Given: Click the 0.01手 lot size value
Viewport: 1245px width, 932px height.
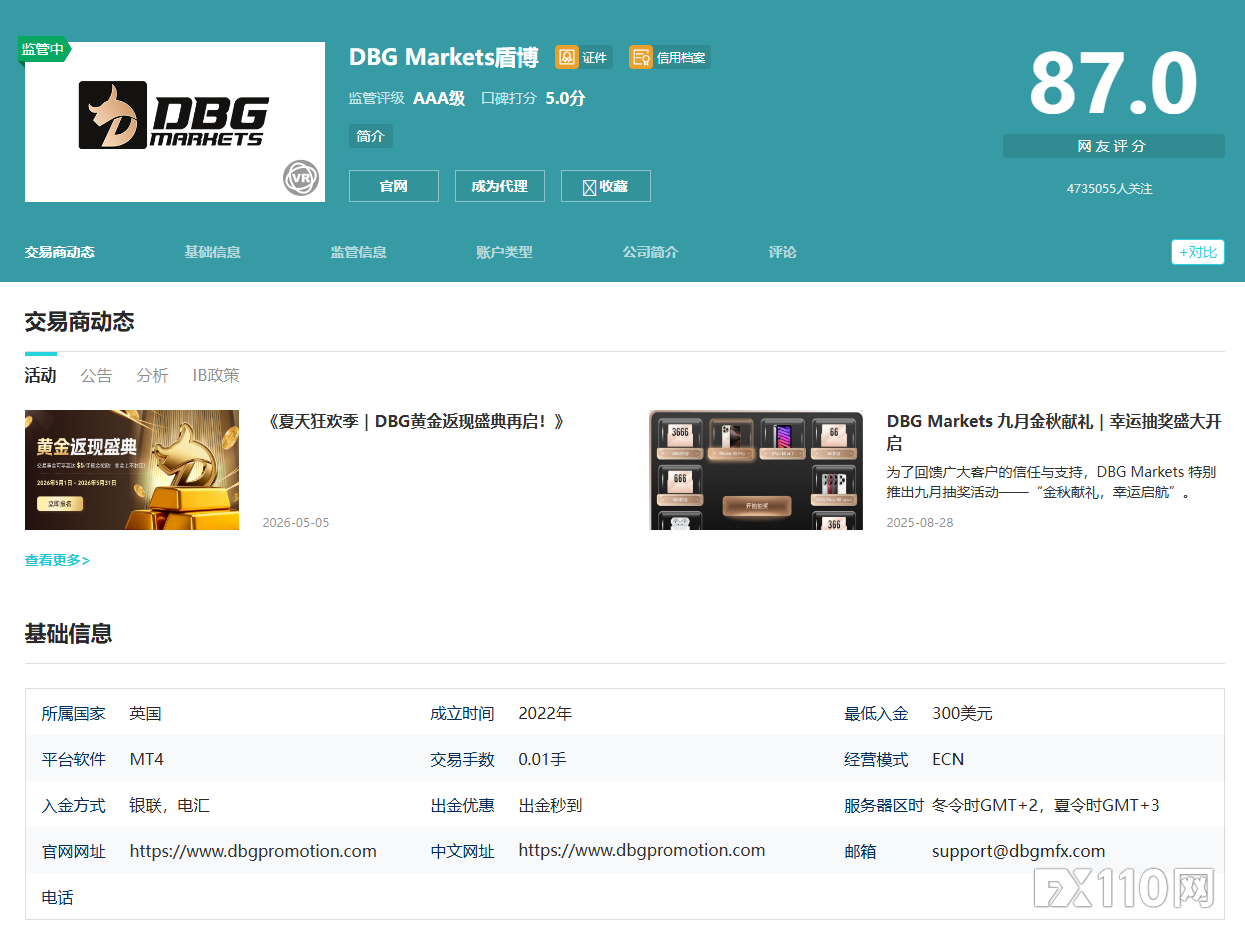Looking at the screenshot, I should click(x=543, y=760).
